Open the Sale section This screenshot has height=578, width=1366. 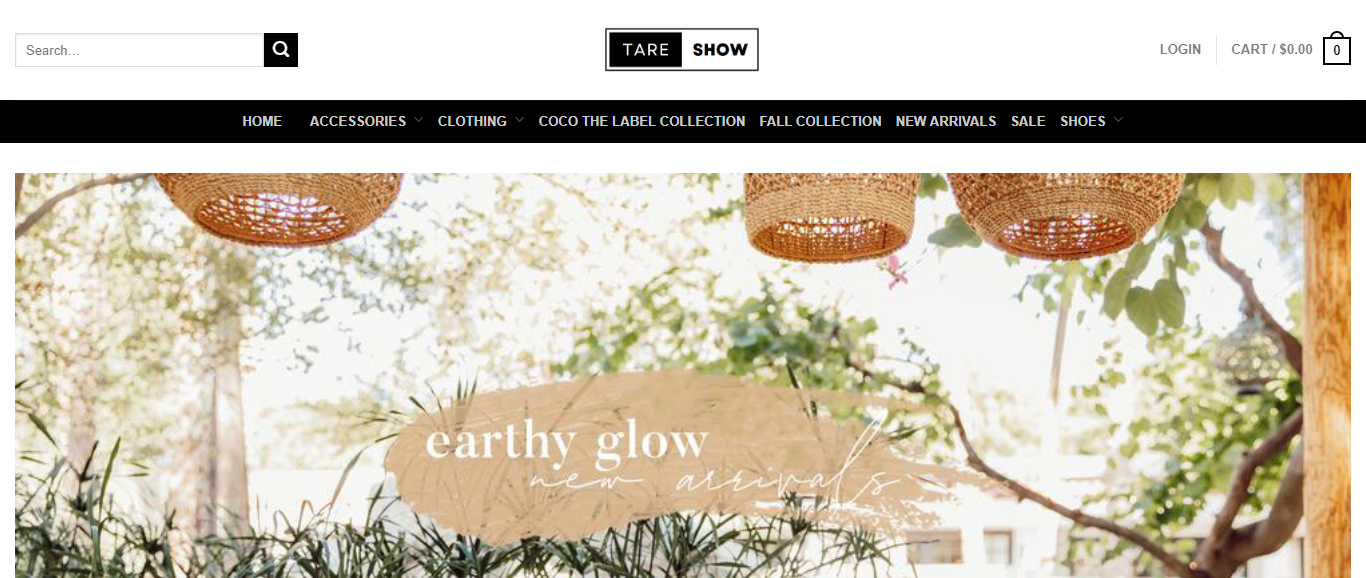[x=1028, y=121]
